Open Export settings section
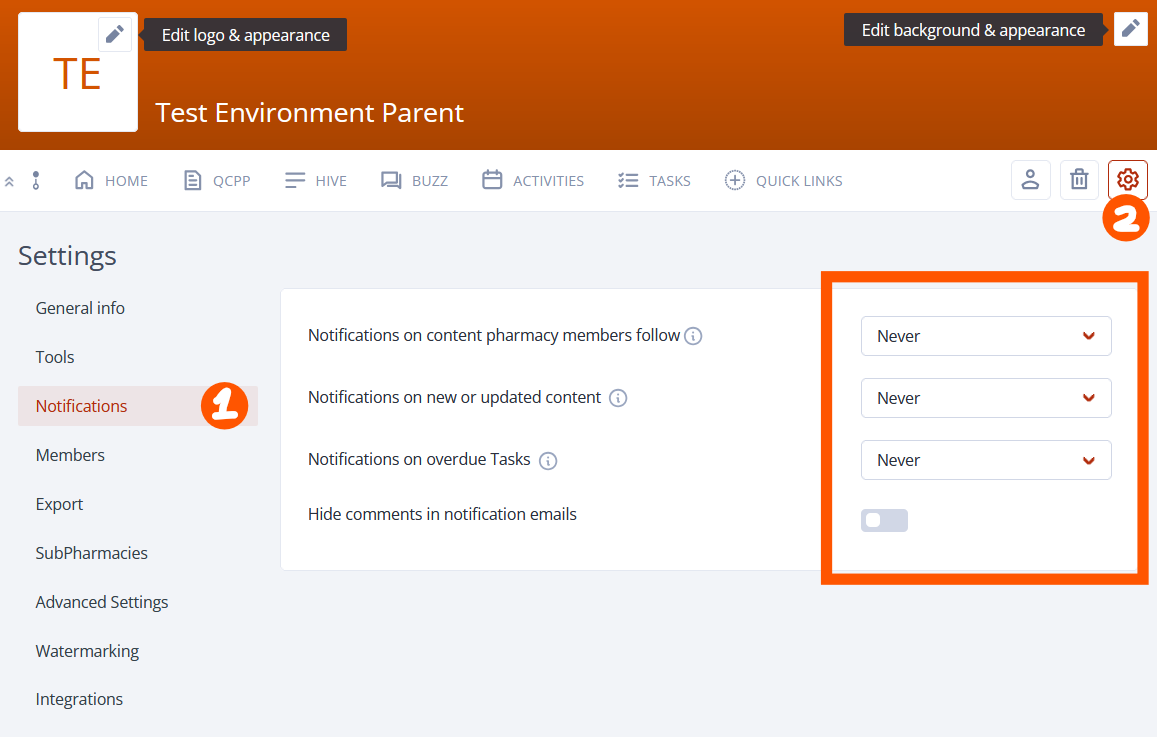This screenshot has height=737, width=1157. [x=59, y=504]
